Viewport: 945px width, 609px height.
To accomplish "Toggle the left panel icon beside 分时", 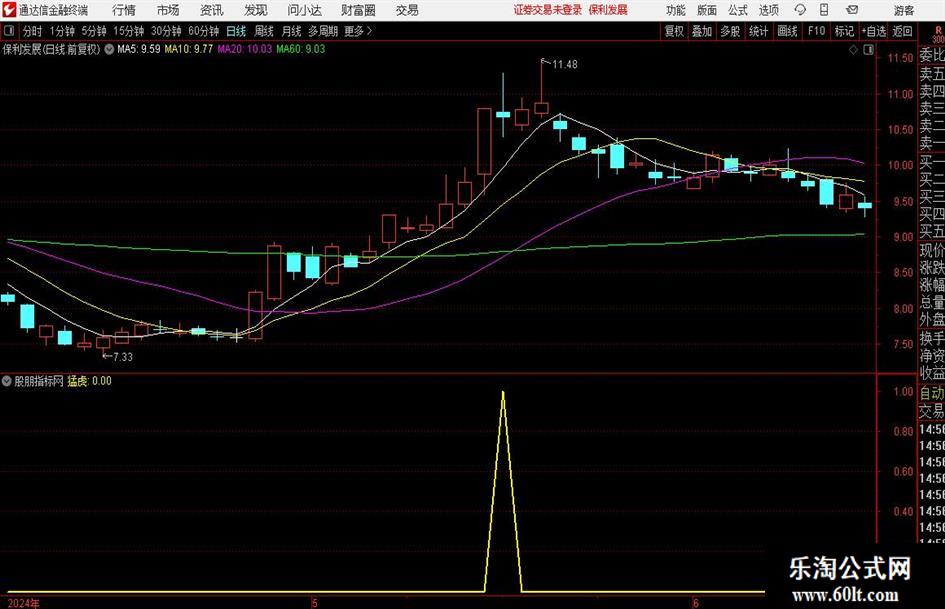I will tap(8, 30).
